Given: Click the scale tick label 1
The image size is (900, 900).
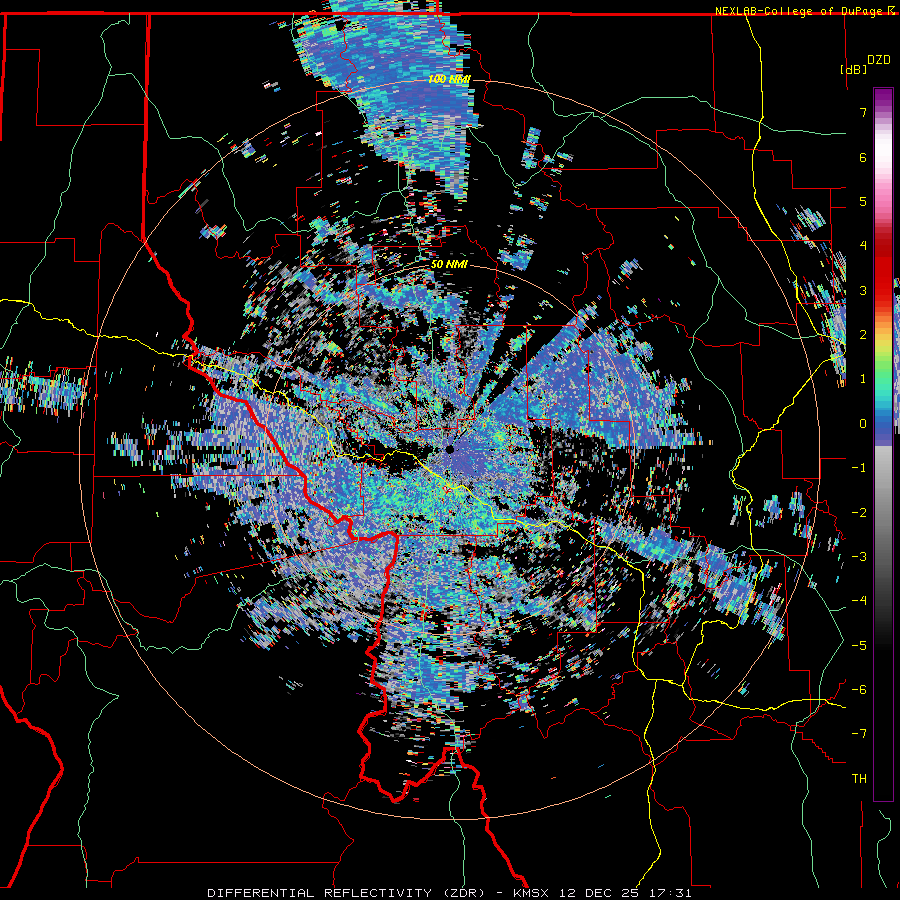Looking at the screenshot, I should tap(863, 379).
